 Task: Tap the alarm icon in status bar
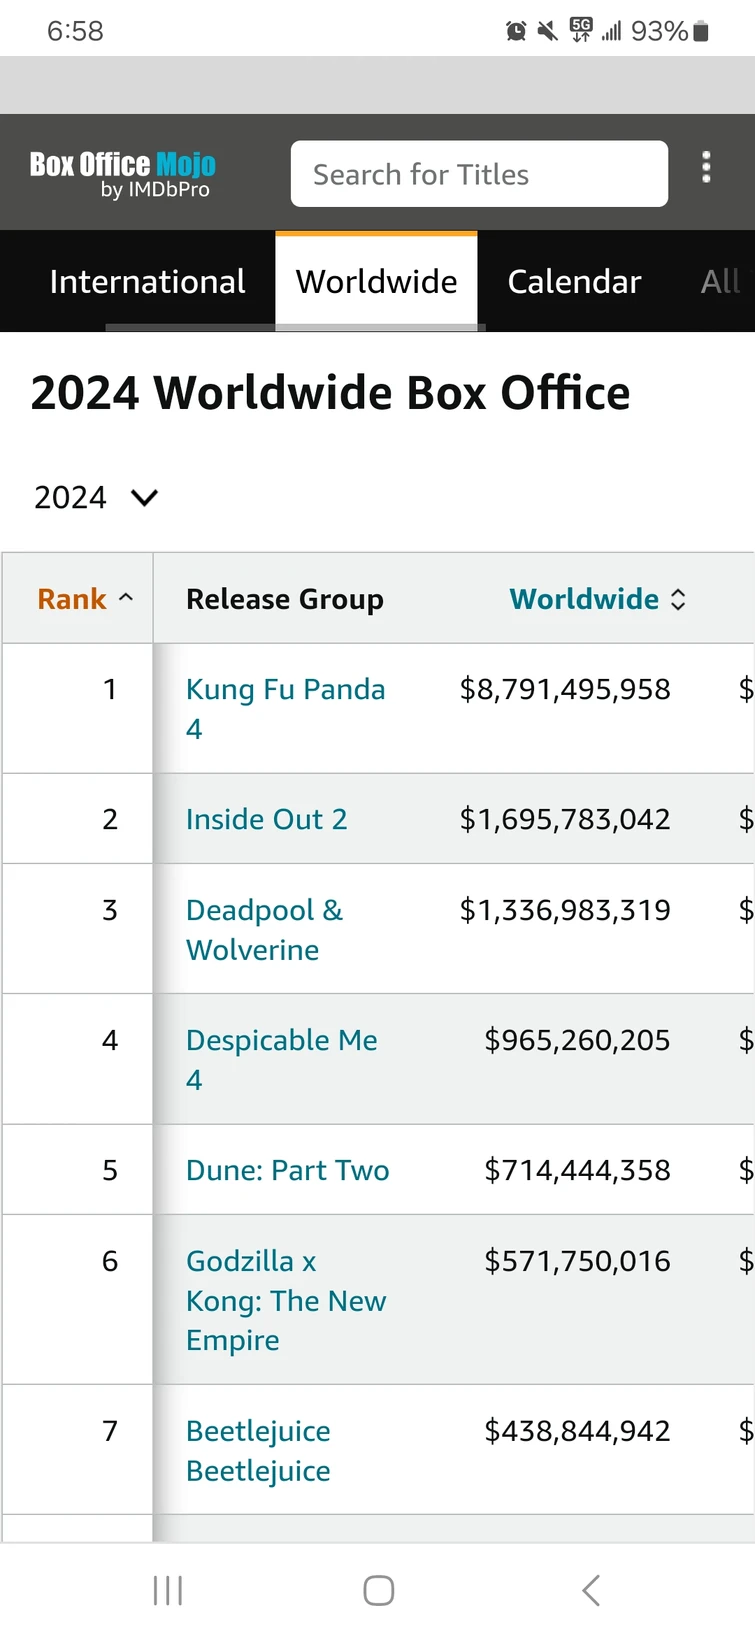pyautogui.click(x=516, y=32)
